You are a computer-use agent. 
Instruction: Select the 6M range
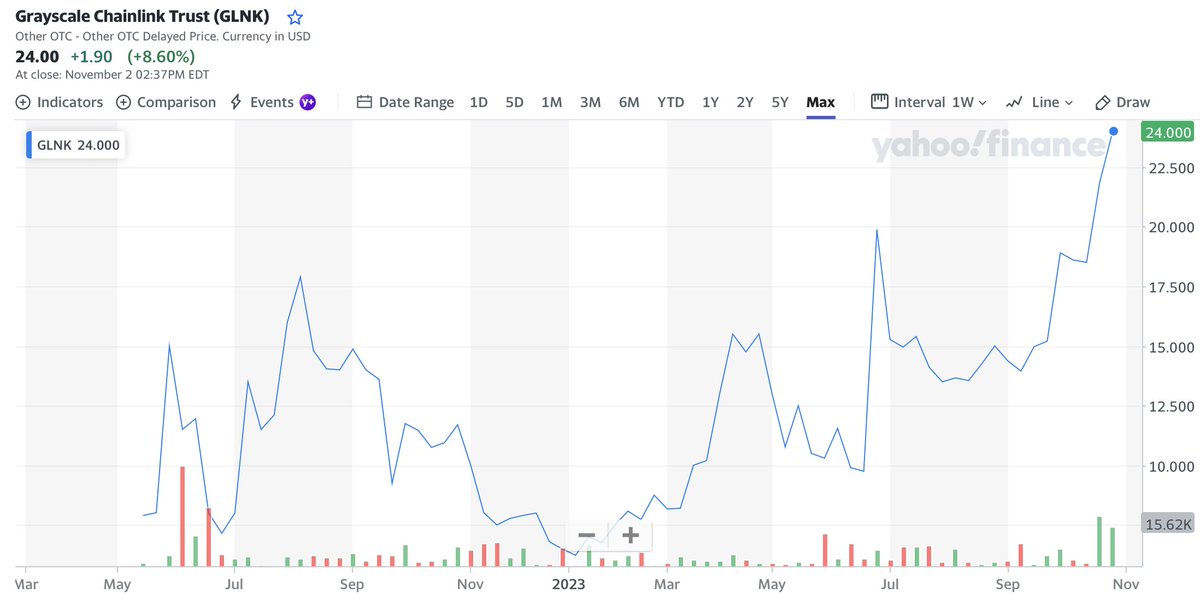628,102
